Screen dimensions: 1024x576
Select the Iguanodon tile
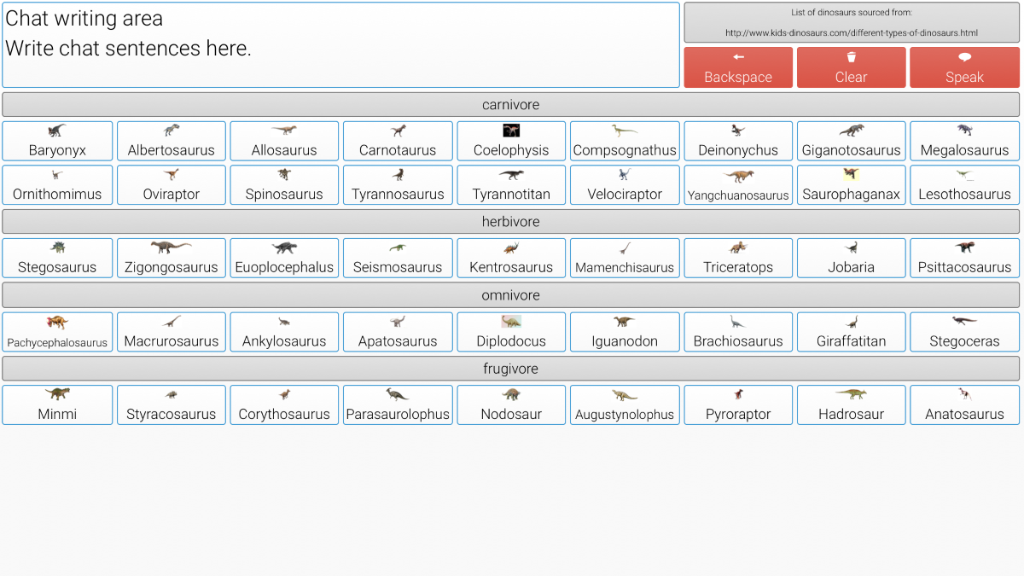[625, 332]
